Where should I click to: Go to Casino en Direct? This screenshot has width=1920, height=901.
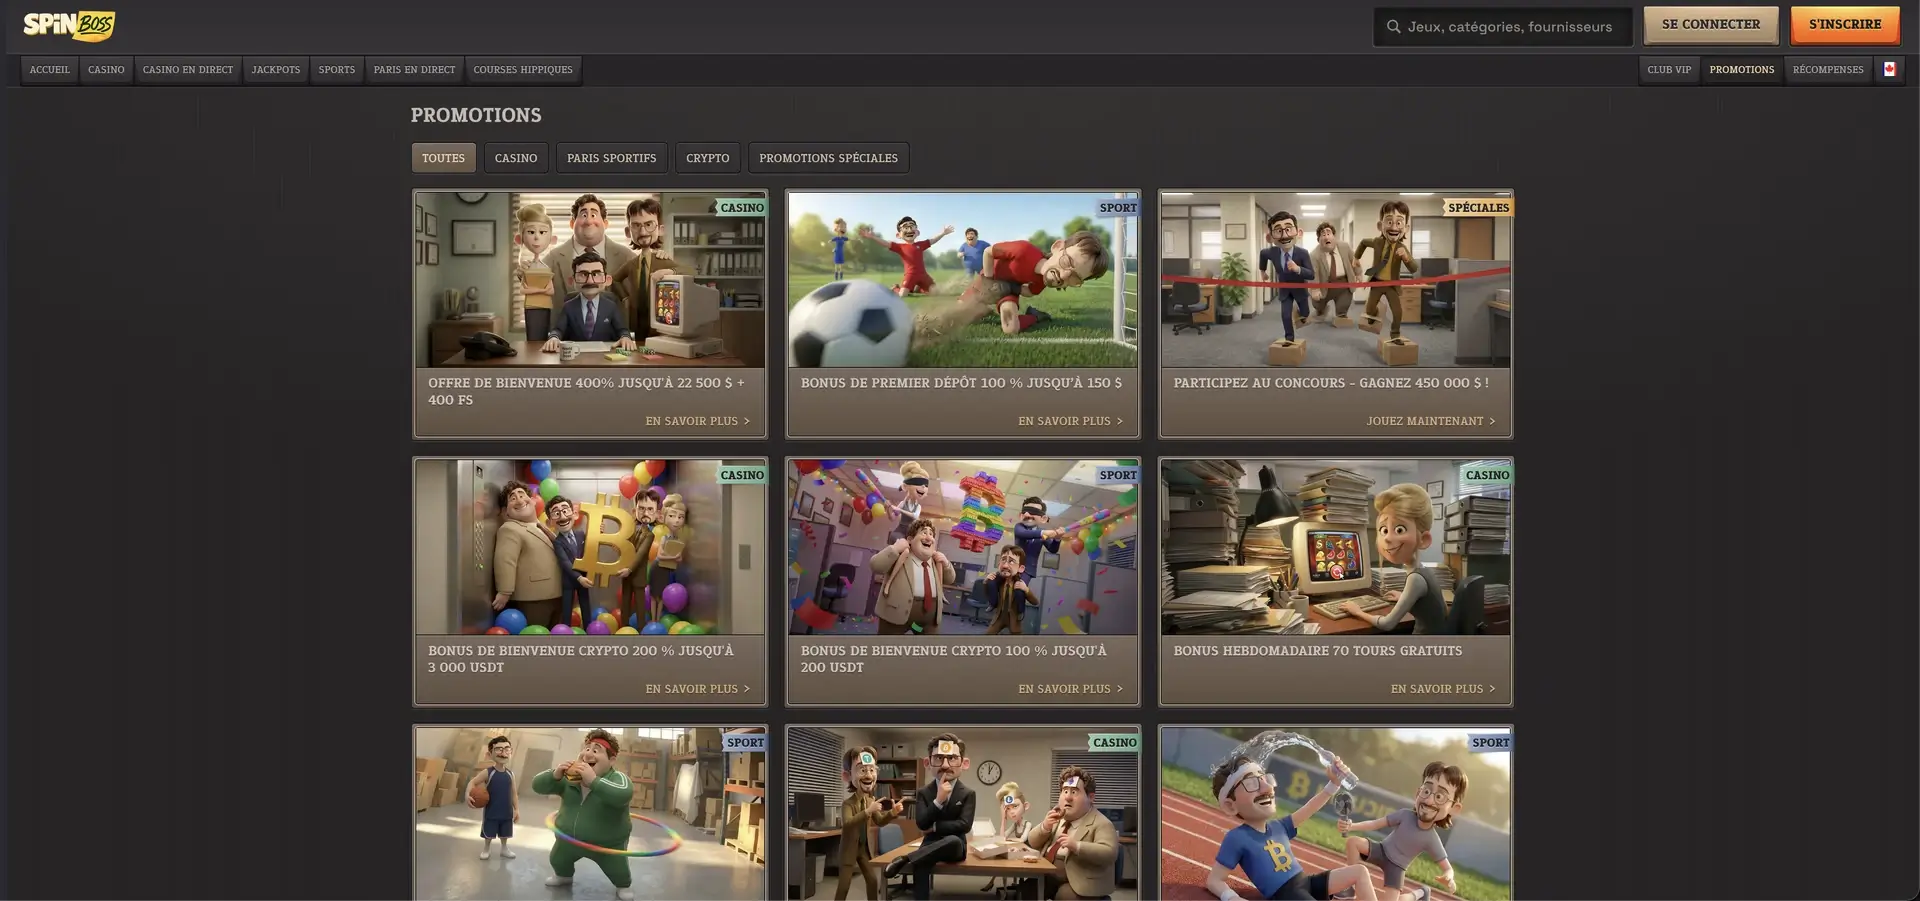[188, 70]
